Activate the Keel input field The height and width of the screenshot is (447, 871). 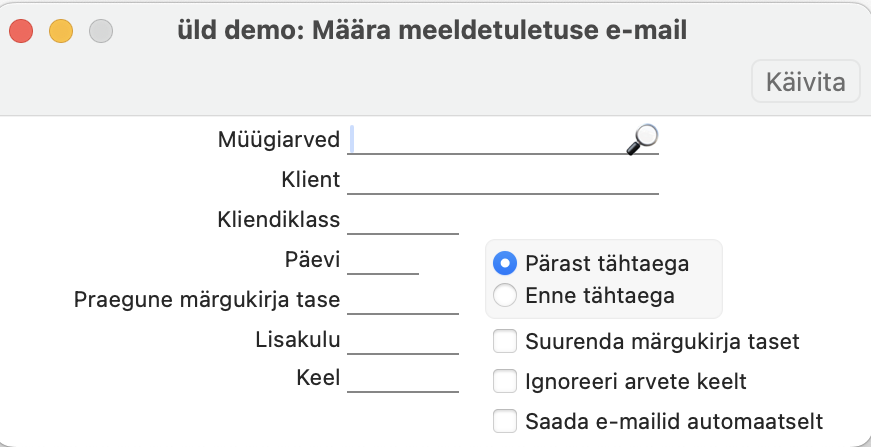coord(402,379)
